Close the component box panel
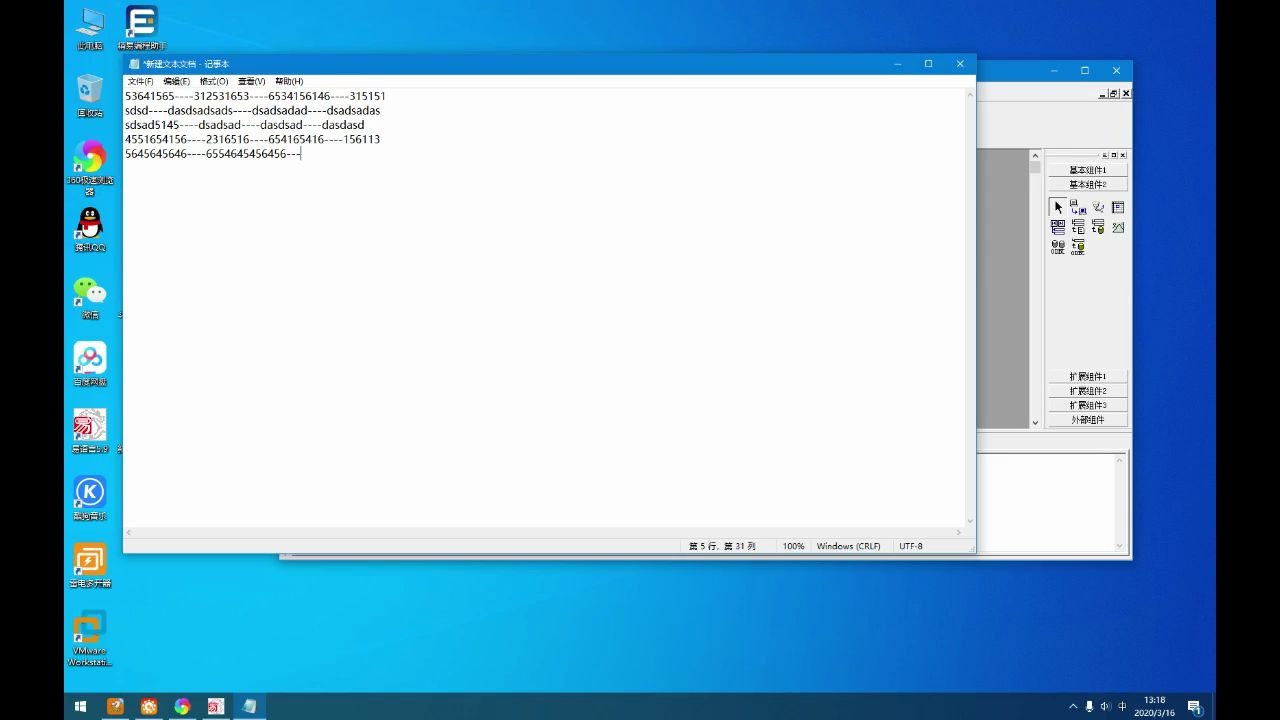Image resolution: width=1280 pixels, height=720 pixels. click(x=1123, y=155)
